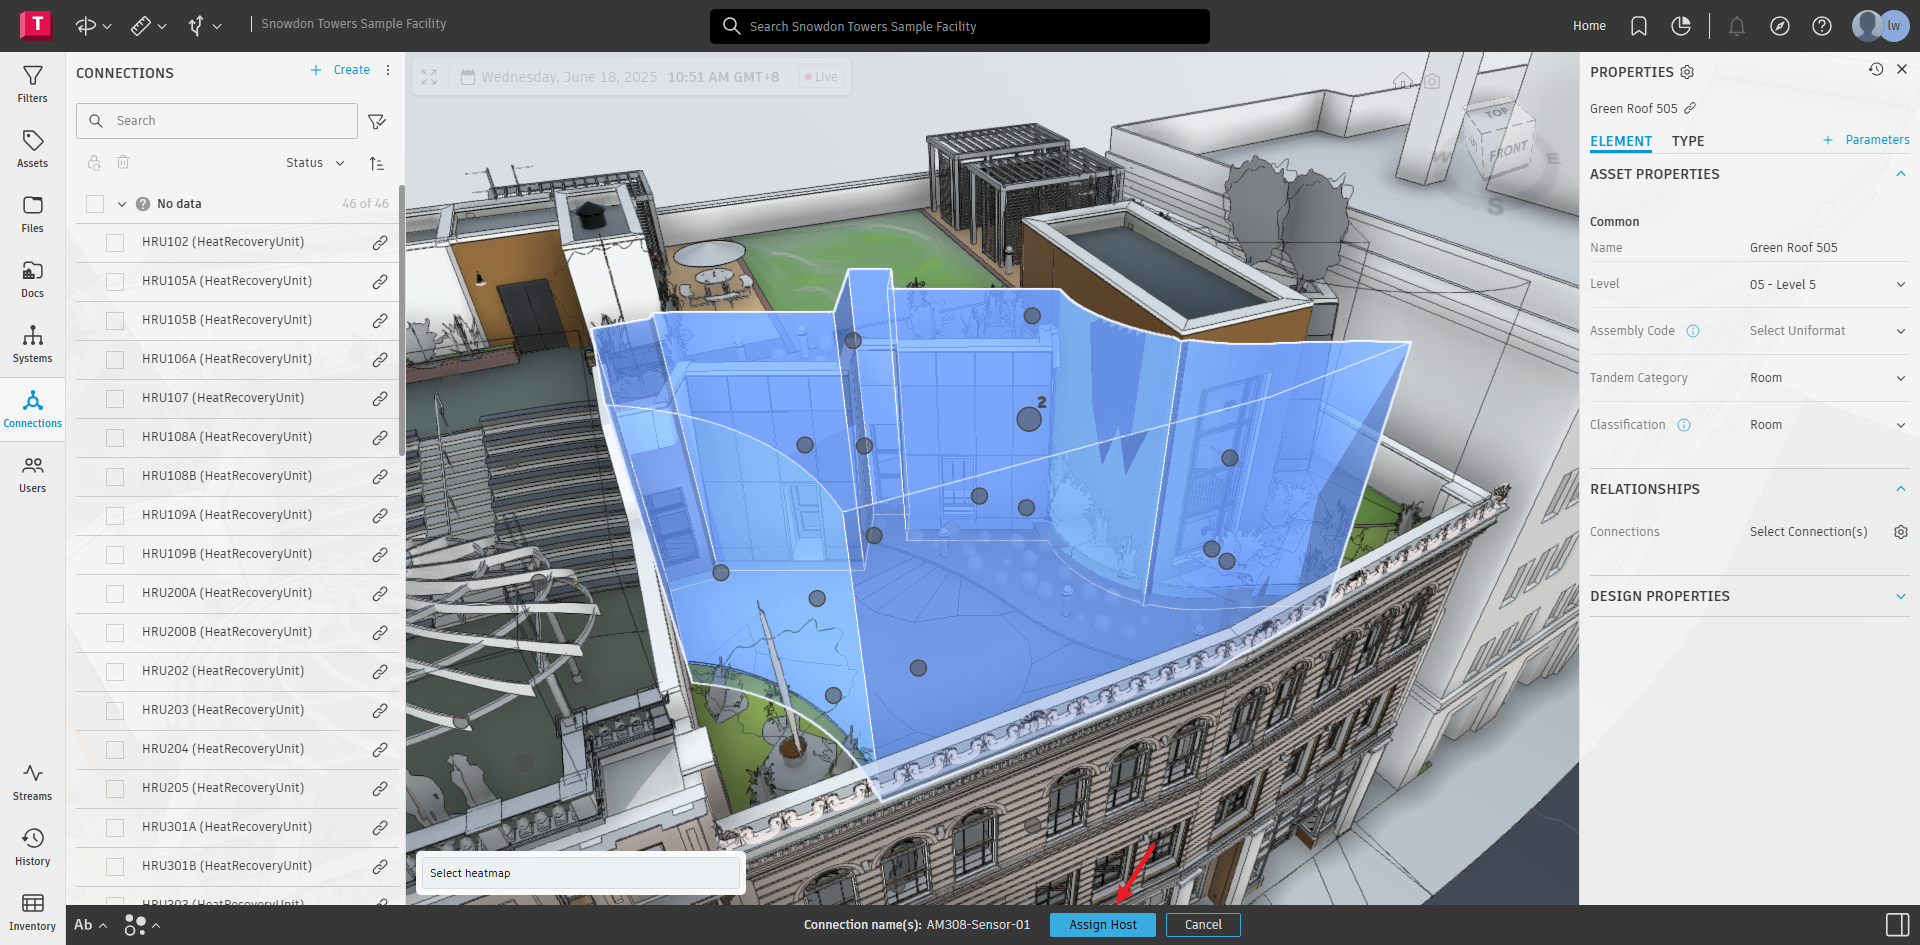This screenshot has width=1920, height=945.
Task: Click the Home link
Action: [1589, 26]
